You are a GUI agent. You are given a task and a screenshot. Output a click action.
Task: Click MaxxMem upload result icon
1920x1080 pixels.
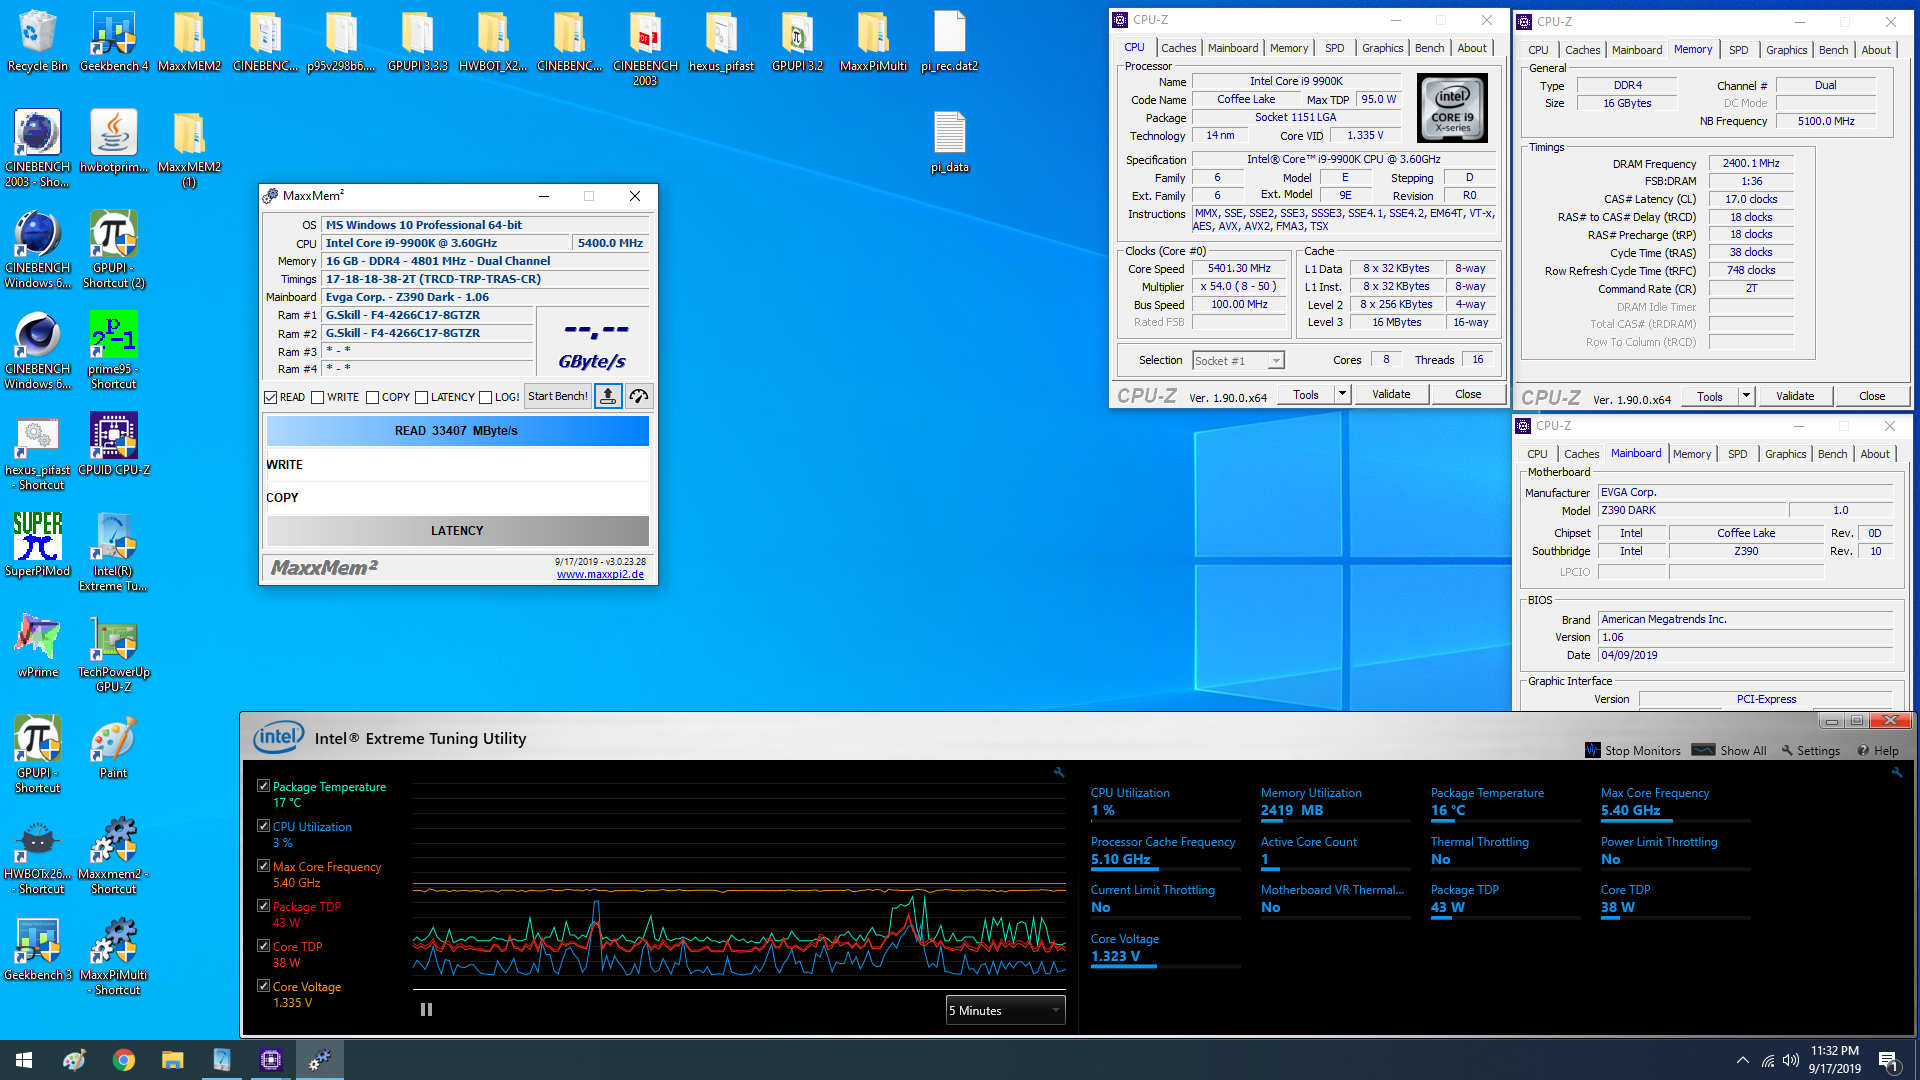(608, 396)
